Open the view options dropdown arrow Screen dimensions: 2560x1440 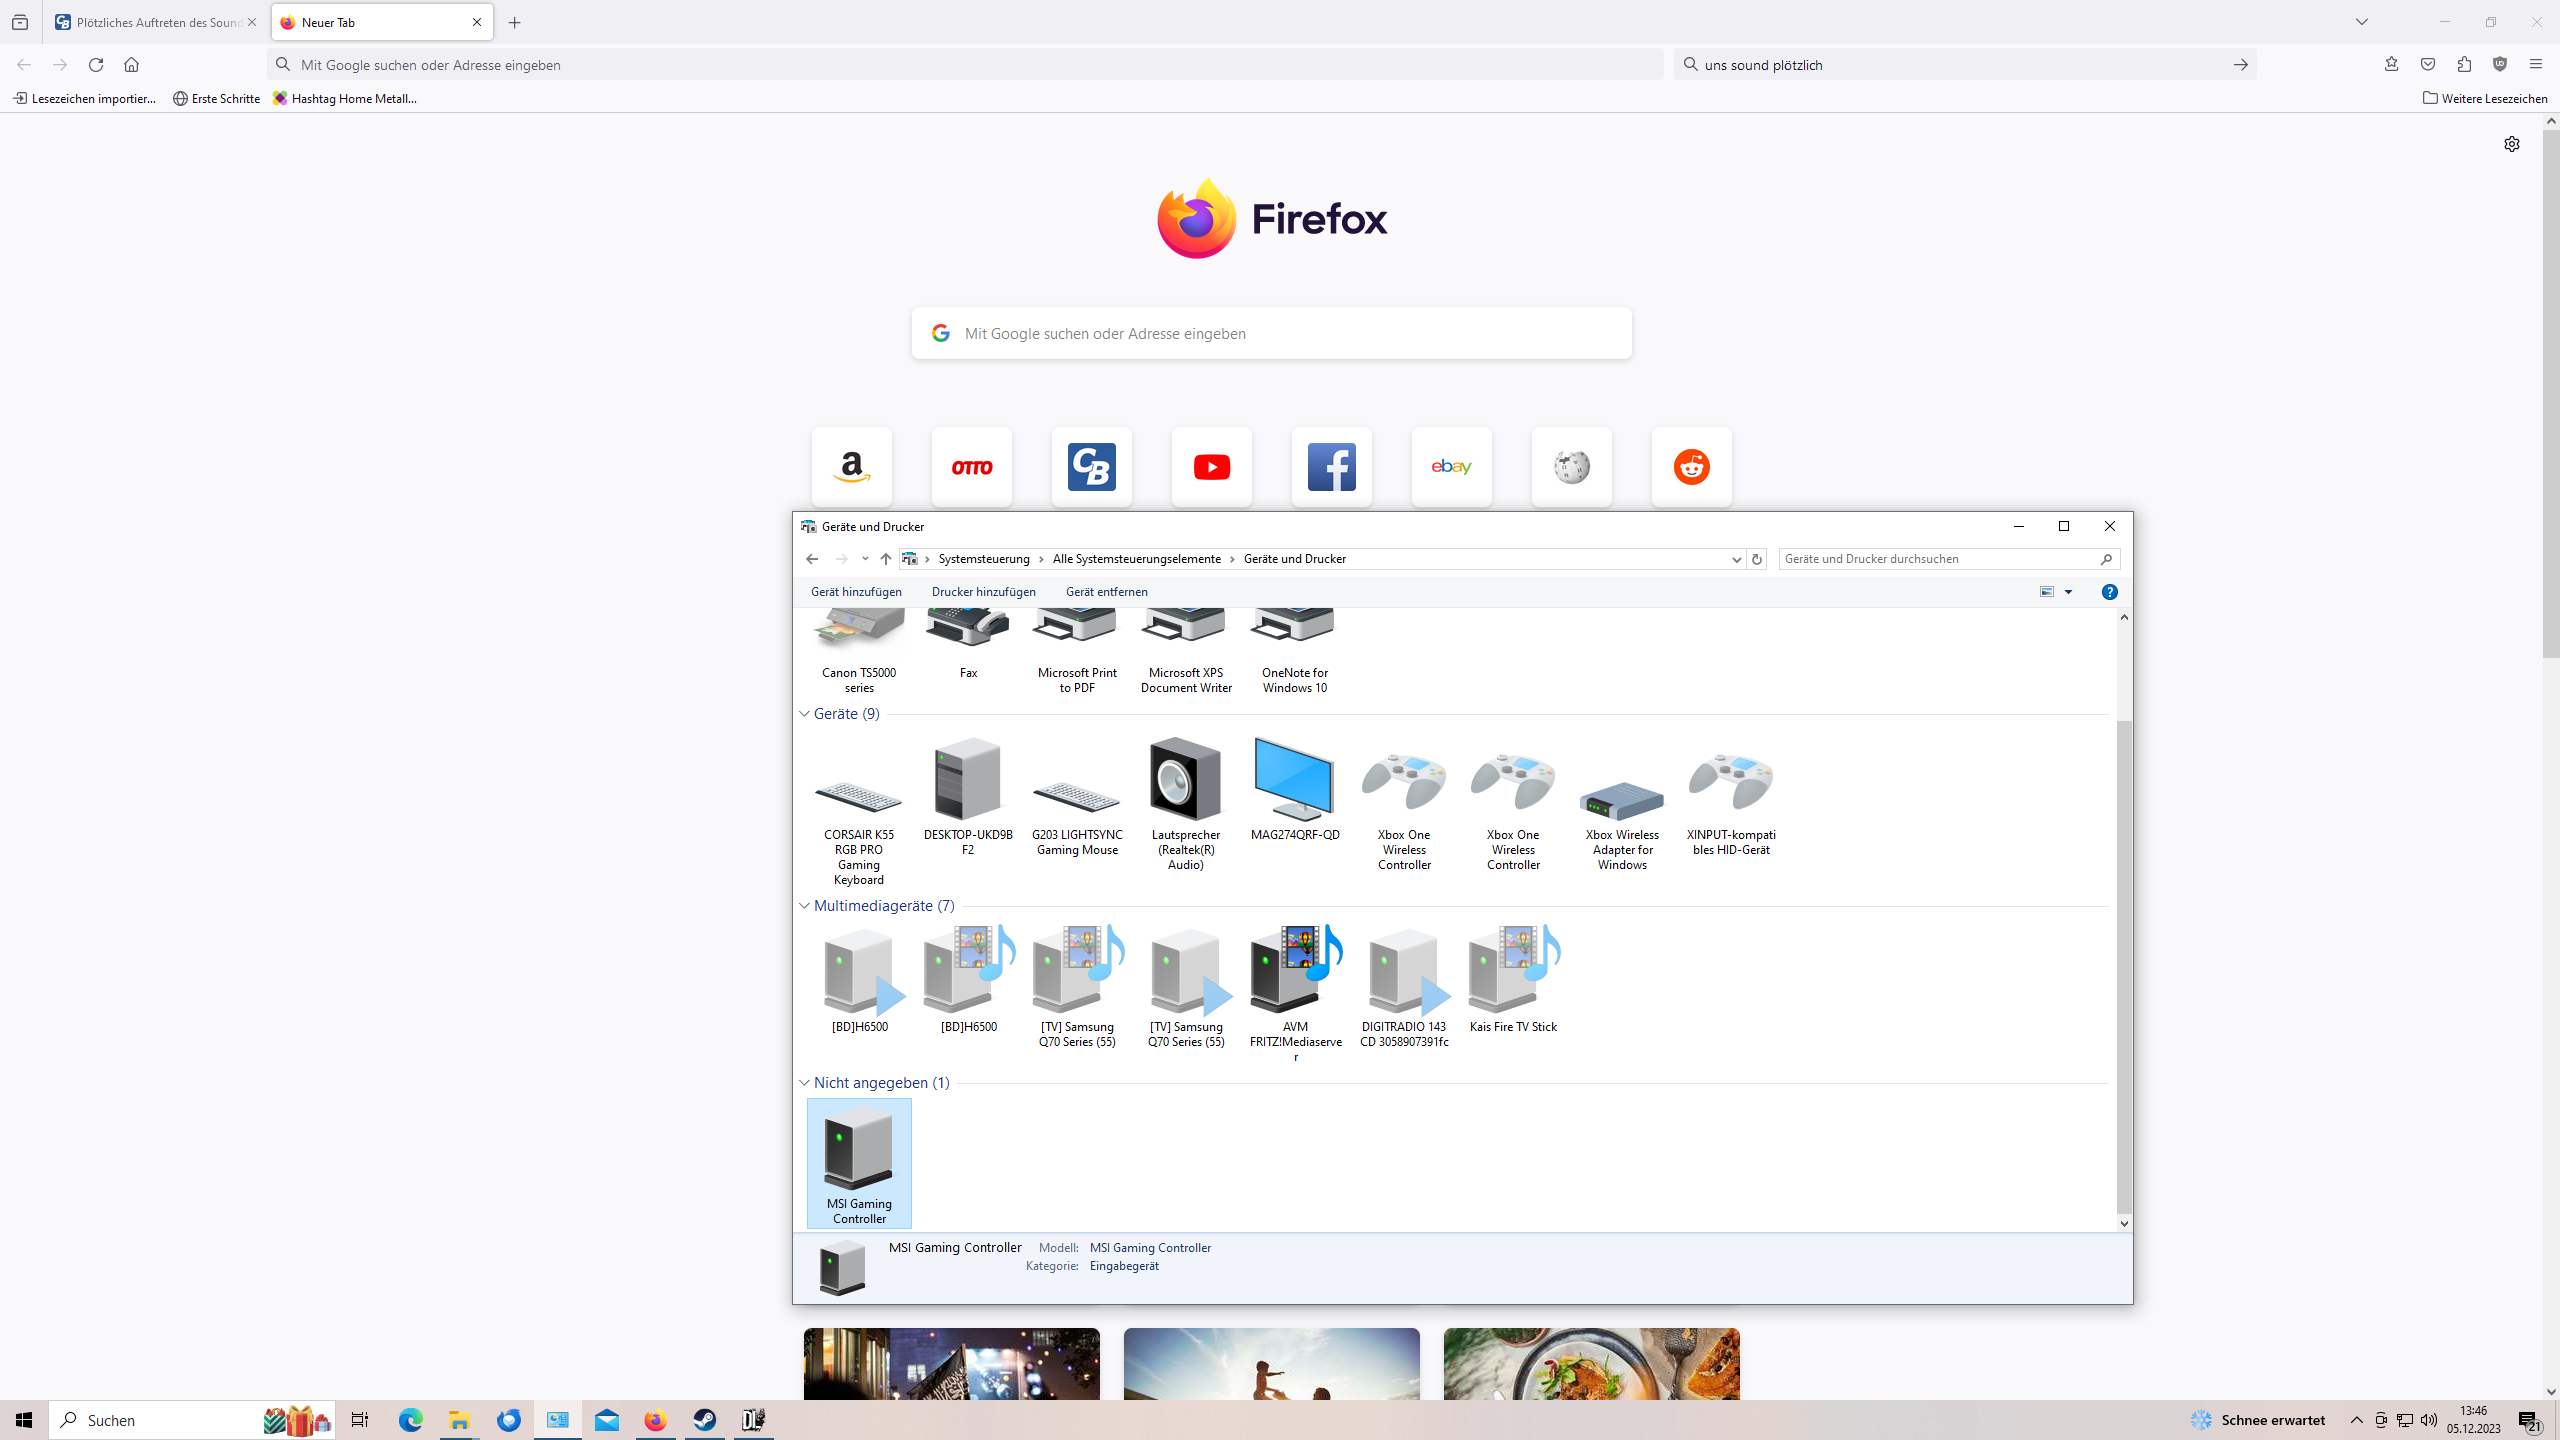click(2068, 592)
